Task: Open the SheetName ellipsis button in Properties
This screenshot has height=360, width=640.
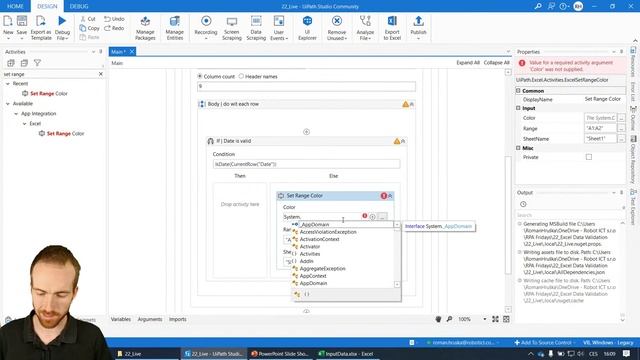Action: click(621, 139)
